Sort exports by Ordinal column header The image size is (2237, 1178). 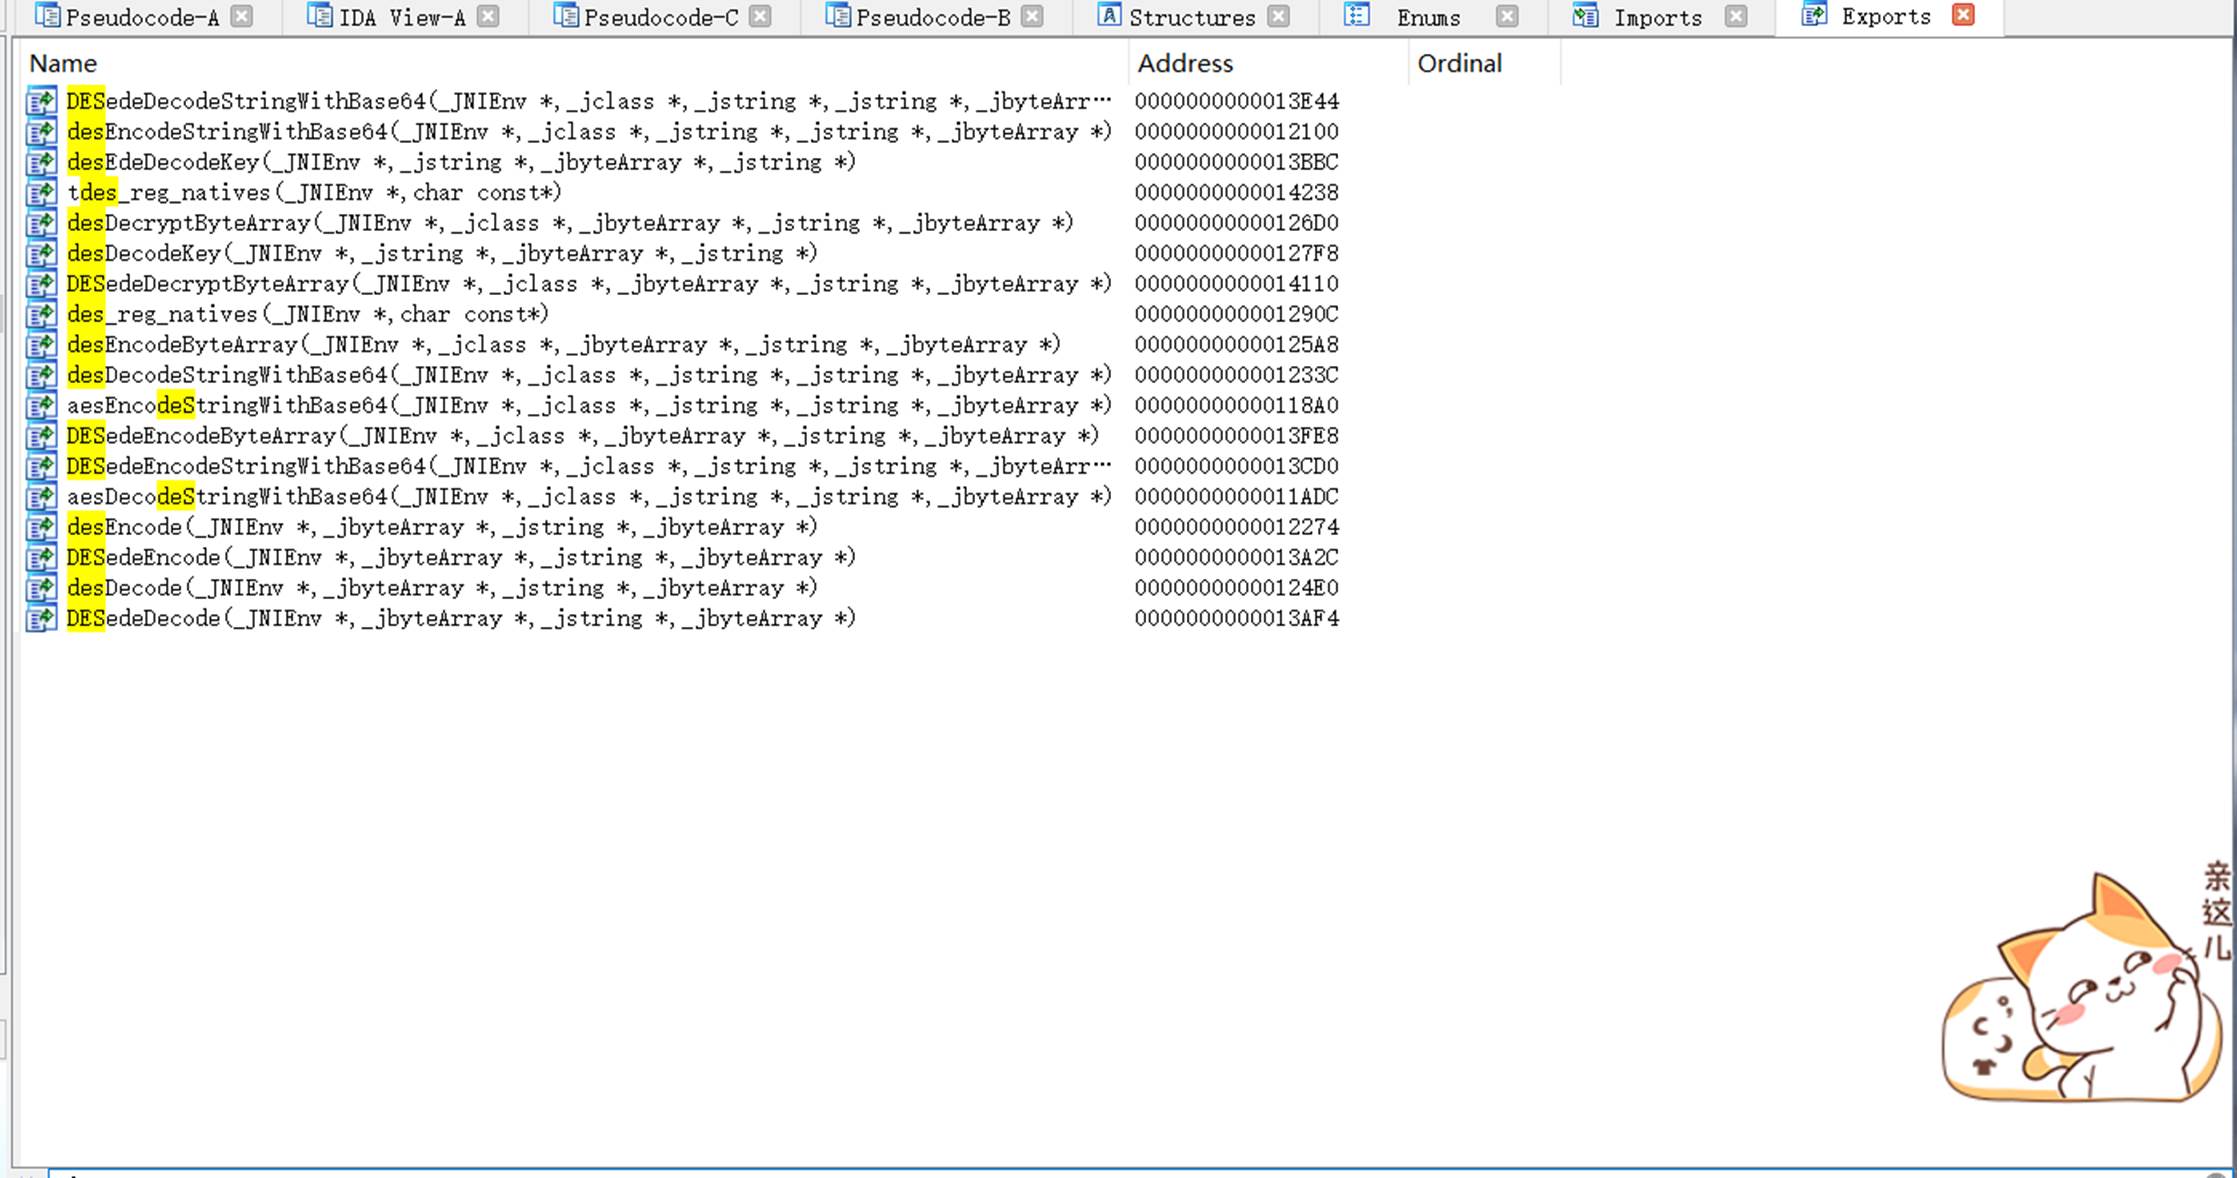tap(1459, 63)
